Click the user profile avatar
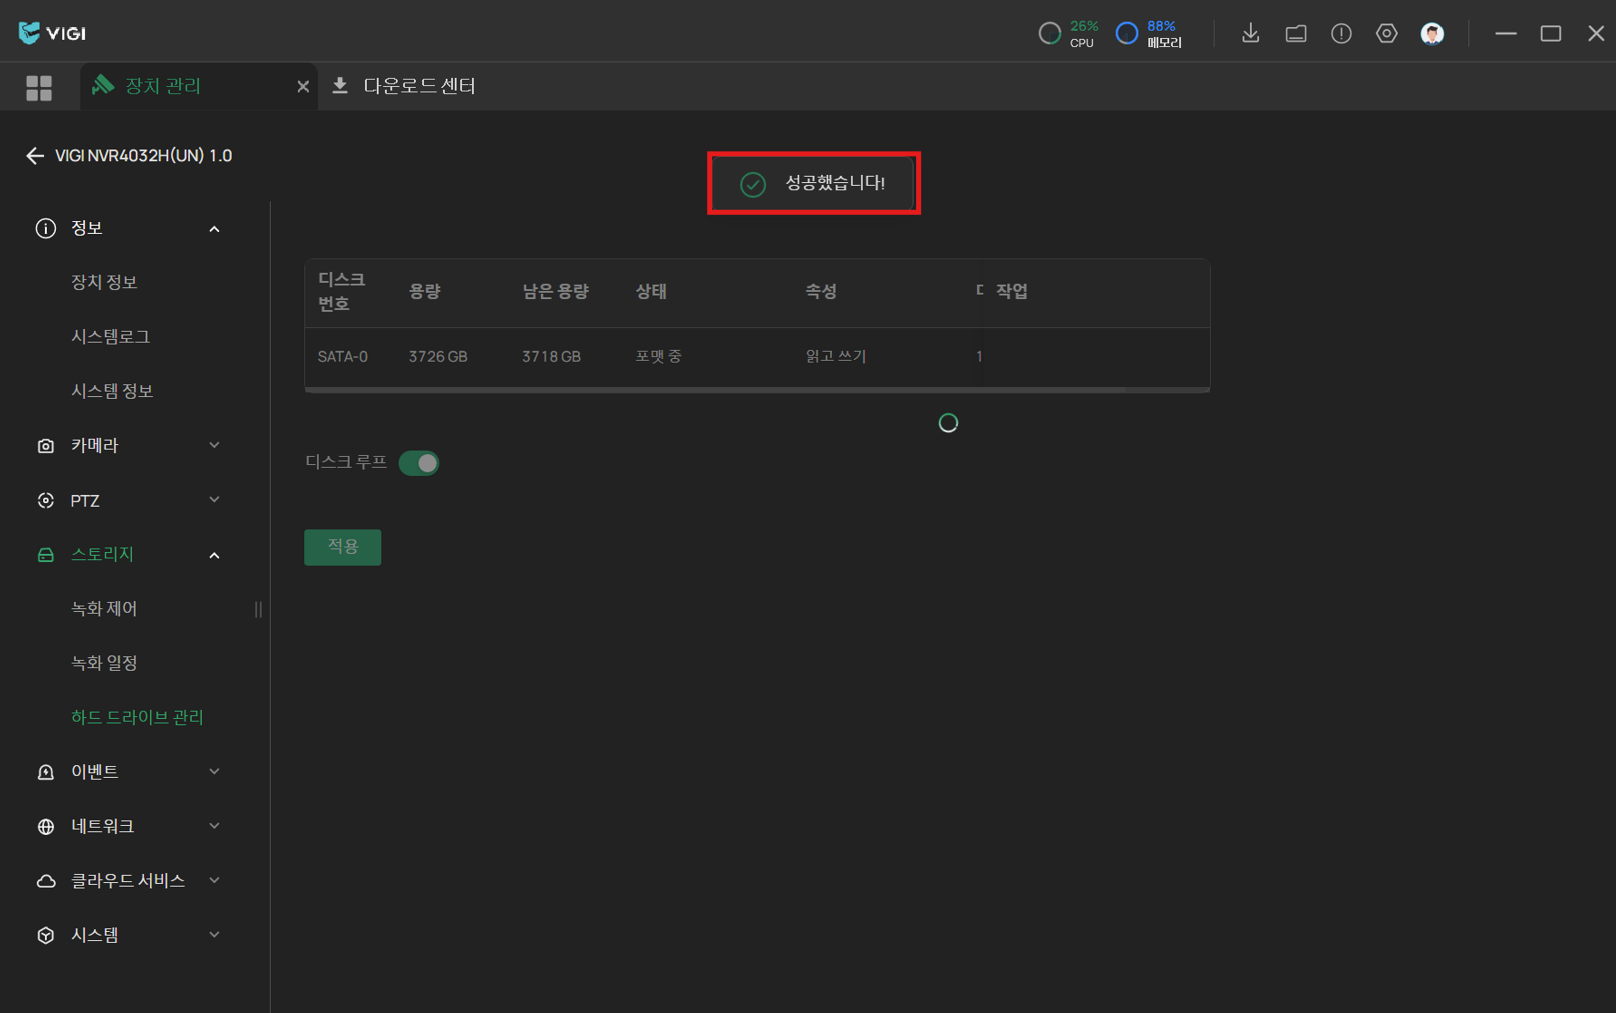 1432,34
